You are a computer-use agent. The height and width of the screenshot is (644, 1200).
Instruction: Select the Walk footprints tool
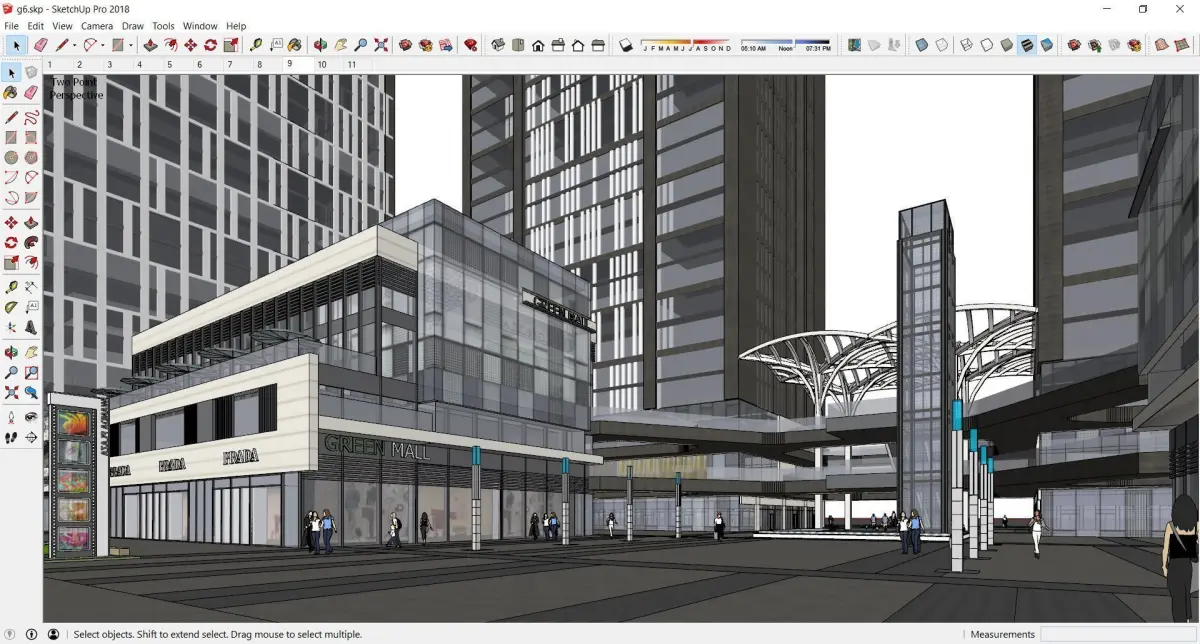11,437
